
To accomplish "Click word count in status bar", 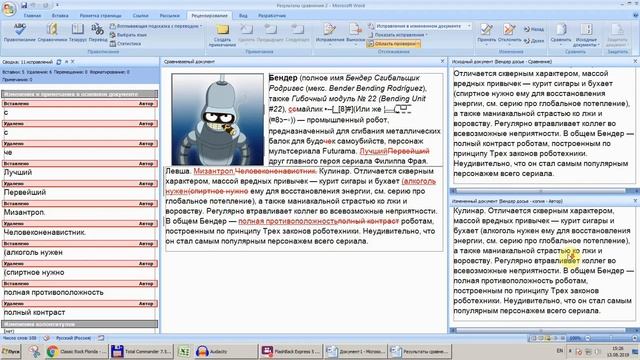I will point(19,338).
